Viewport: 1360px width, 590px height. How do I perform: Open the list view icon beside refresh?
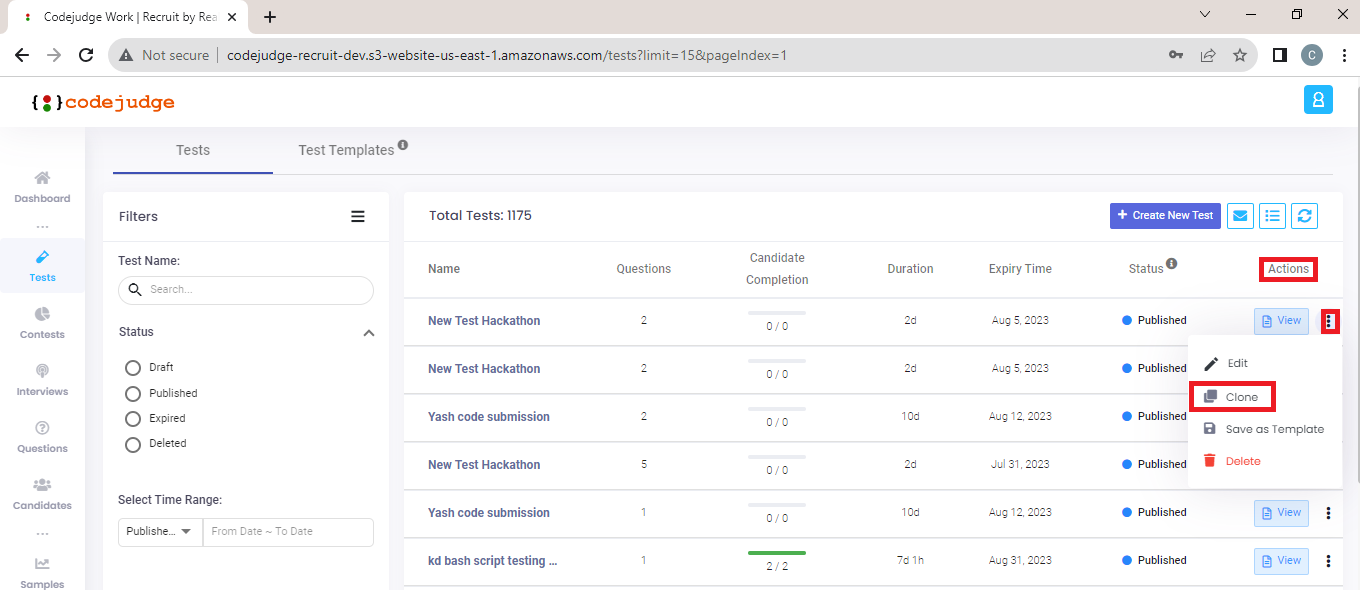tap(1272, 215)
